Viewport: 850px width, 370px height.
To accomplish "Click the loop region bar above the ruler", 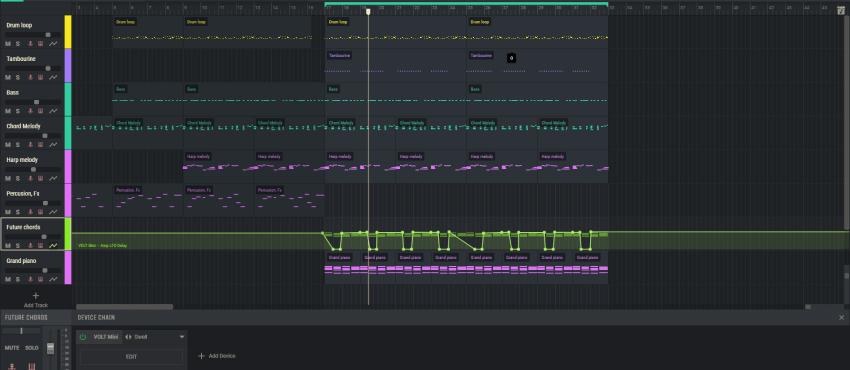I will coord(466,3).
